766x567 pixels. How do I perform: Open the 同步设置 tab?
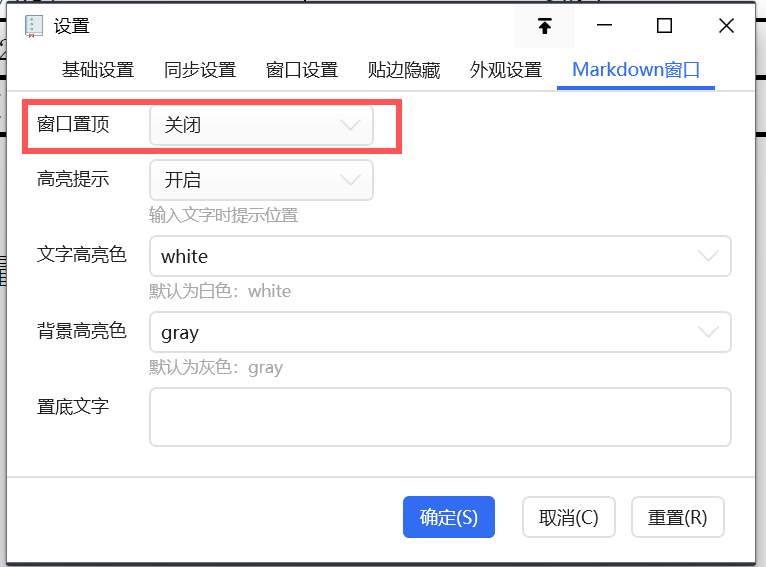[200, 70]
